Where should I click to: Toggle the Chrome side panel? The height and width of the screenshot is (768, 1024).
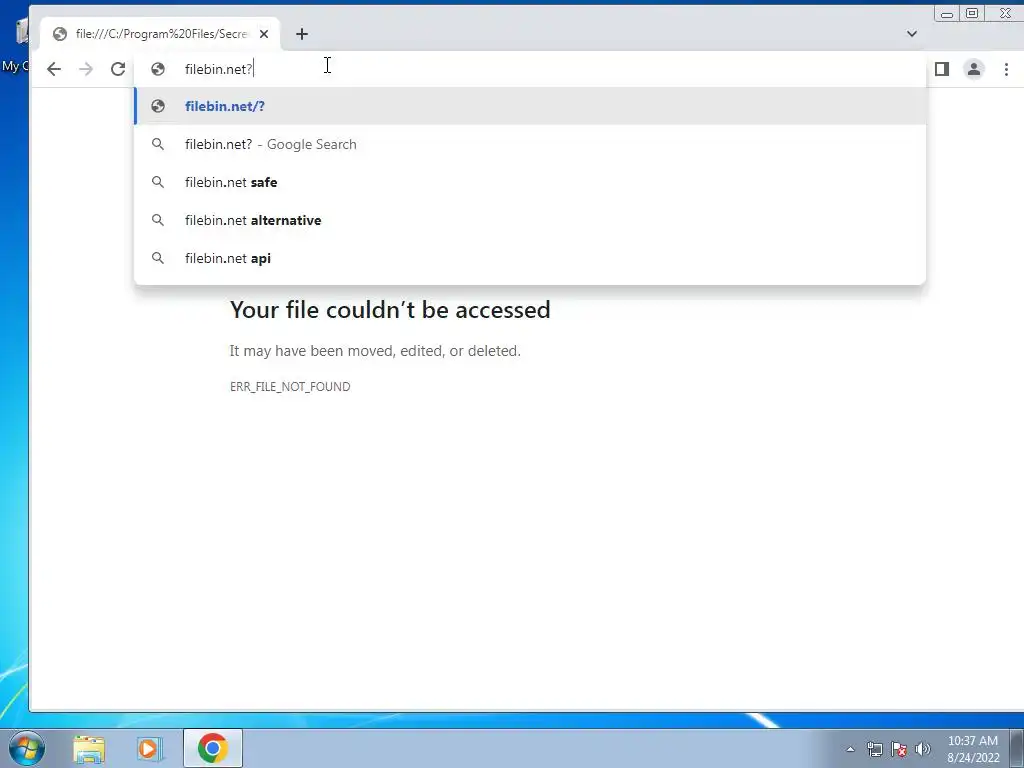click(942, 69)
